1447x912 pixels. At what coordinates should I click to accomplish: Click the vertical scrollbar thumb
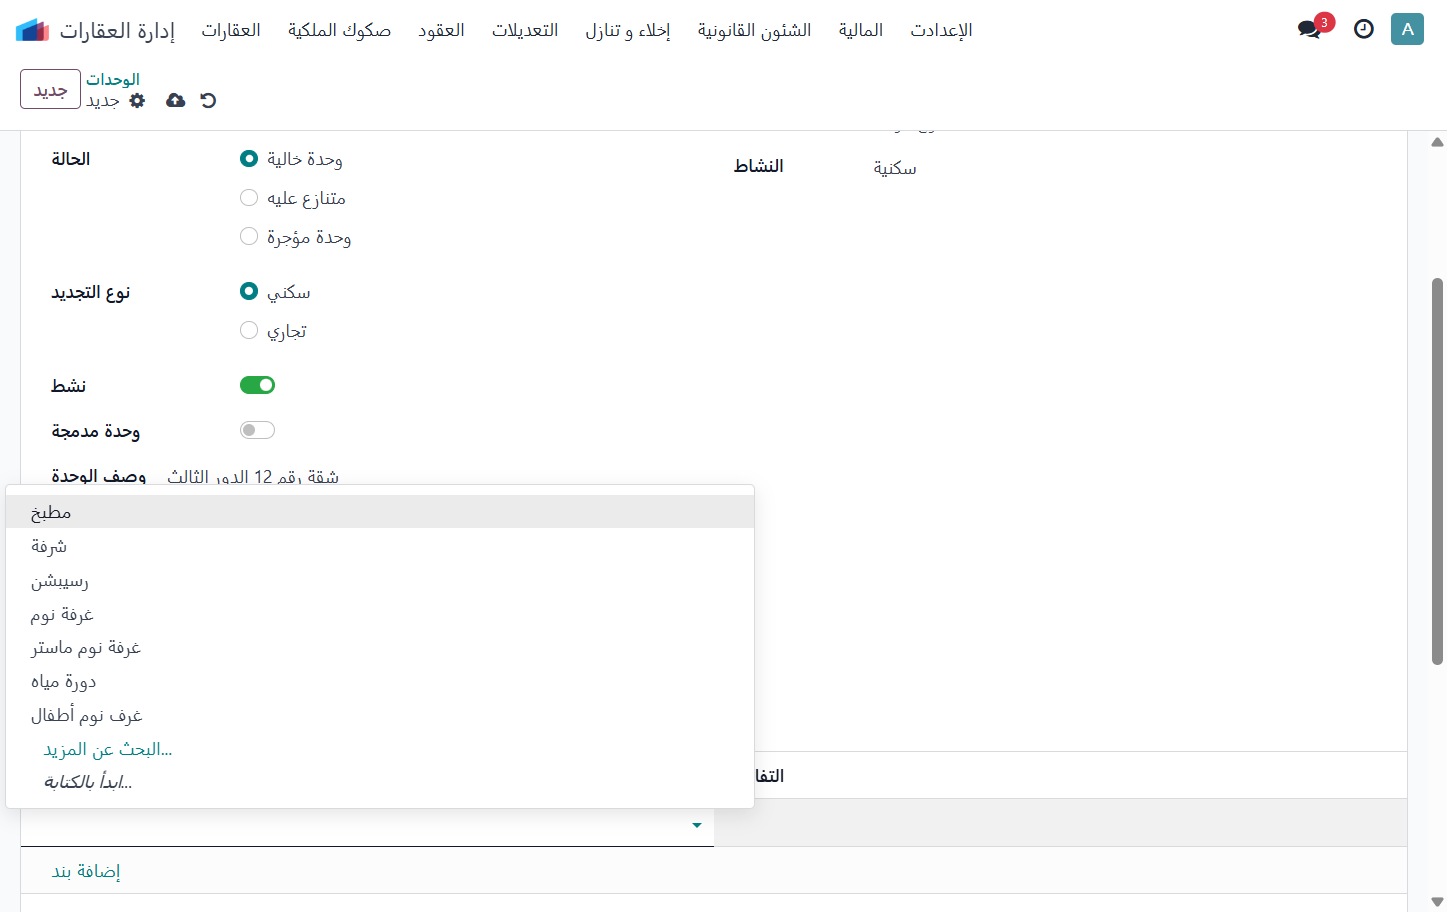[1437, 471]
